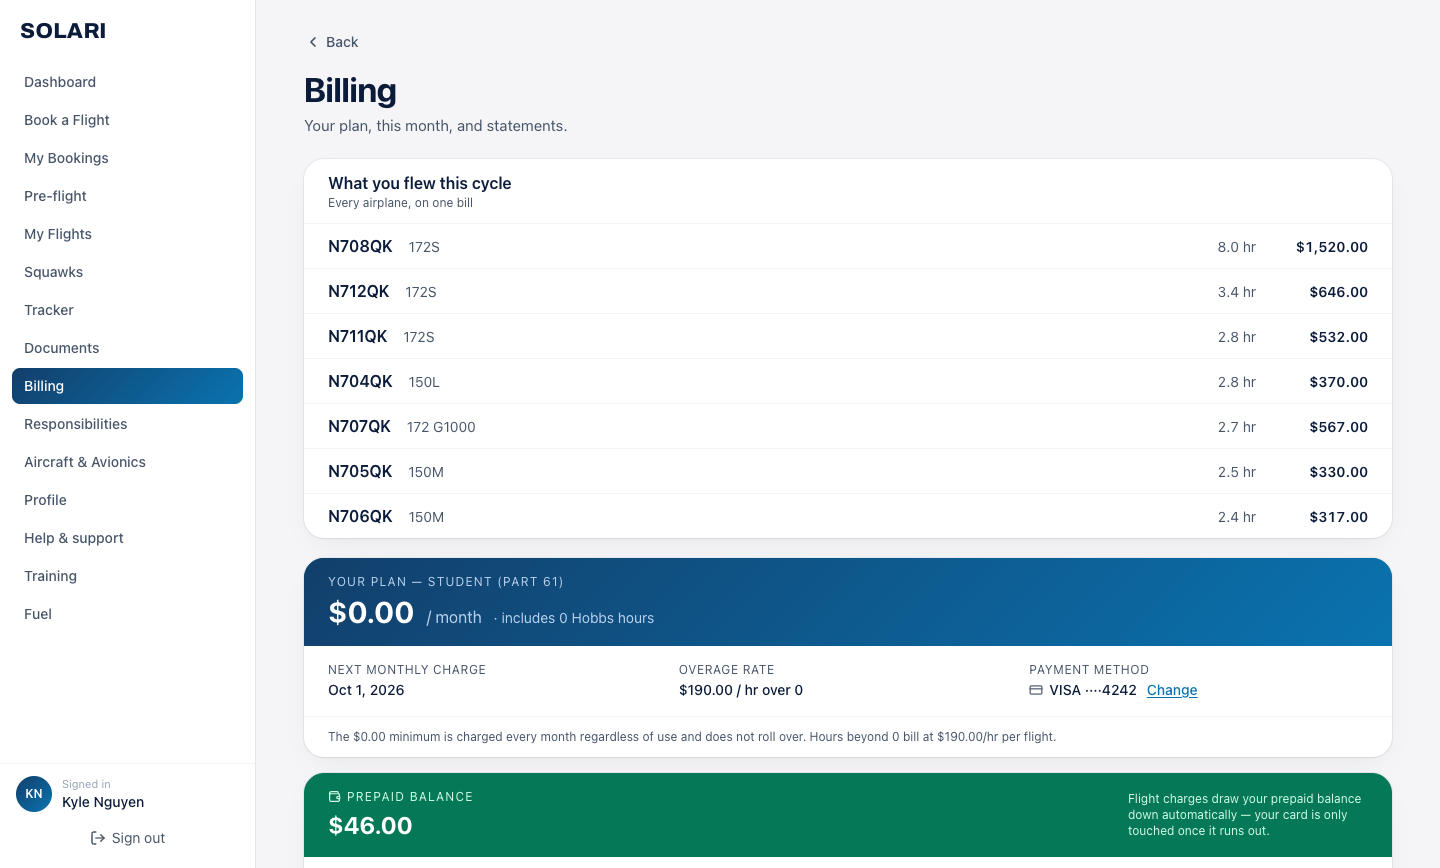Click the N711QK tail number

(358, 336)
